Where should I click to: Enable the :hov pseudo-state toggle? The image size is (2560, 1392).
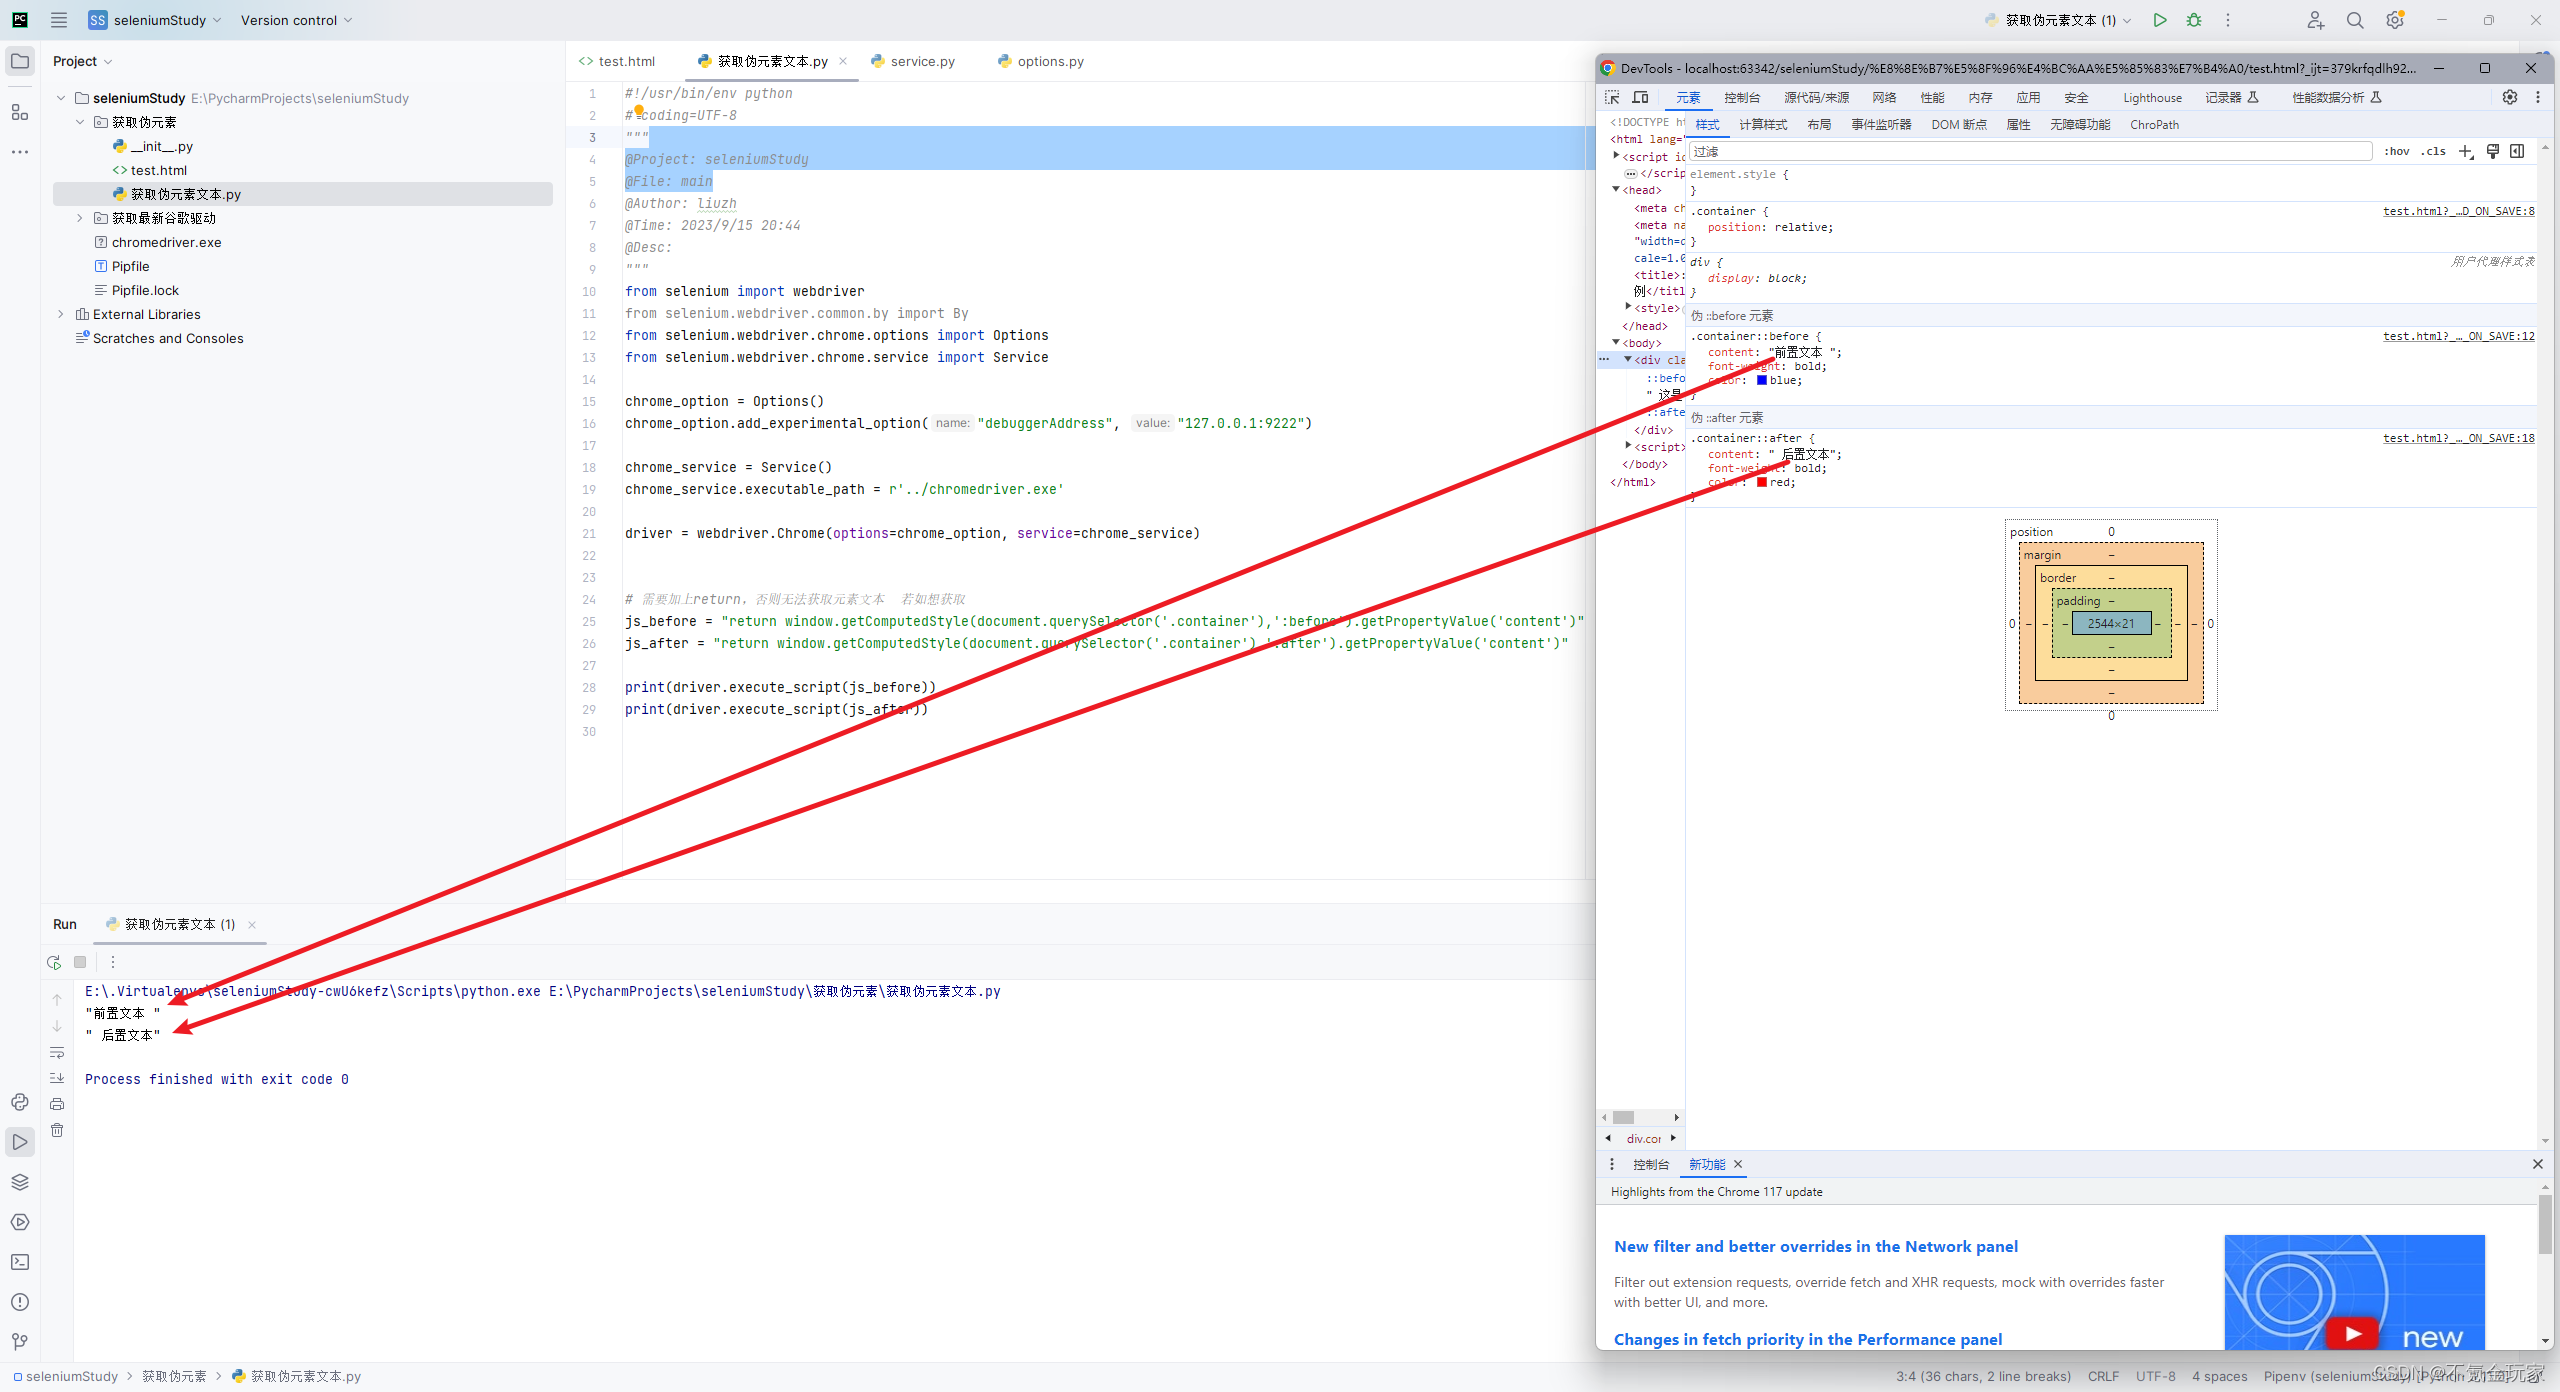click(2399, 151)
